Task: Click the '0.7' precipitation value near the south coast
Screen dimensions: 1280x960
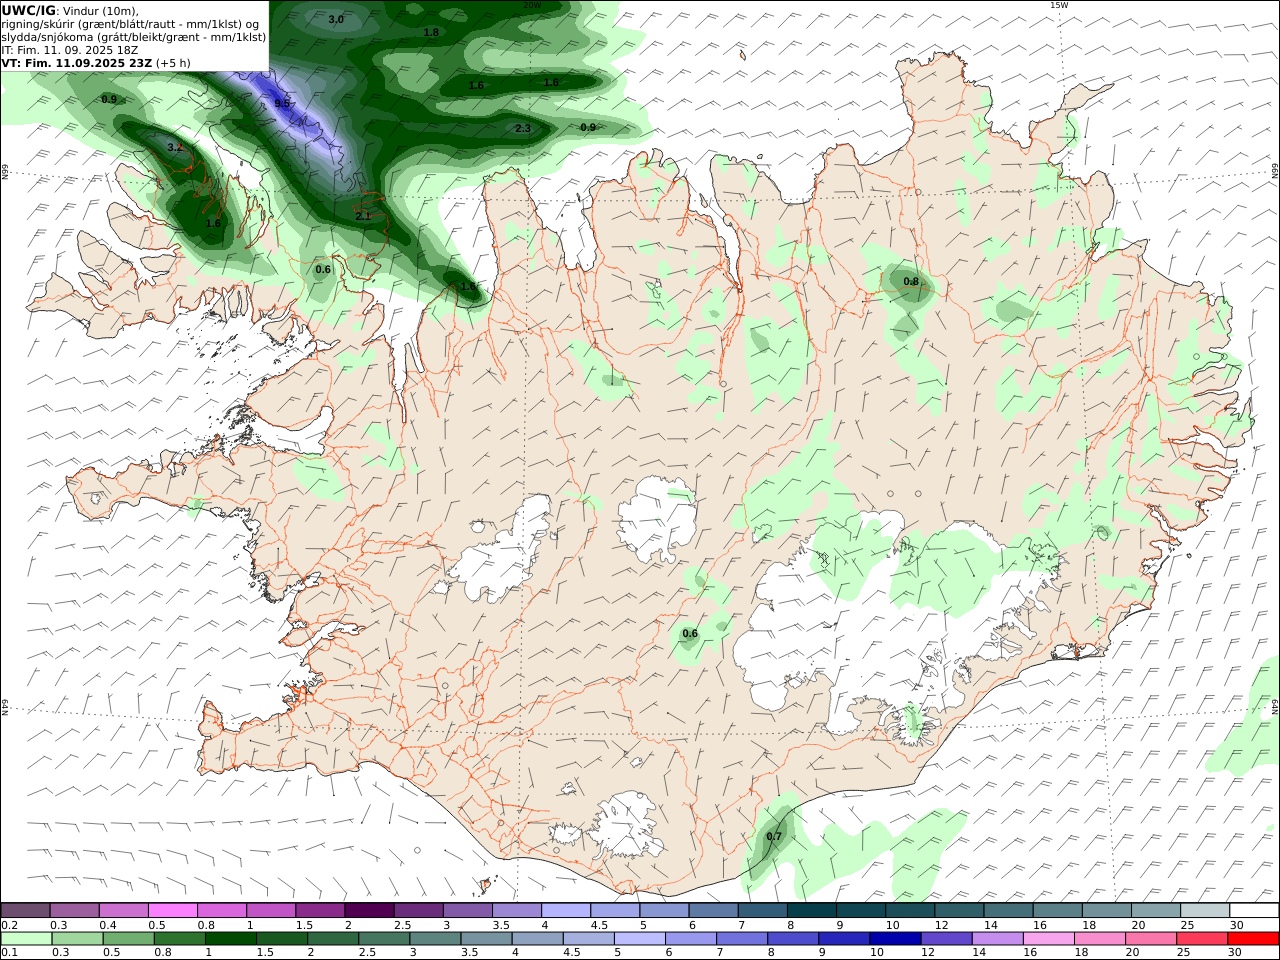Action: click(774, 836)
